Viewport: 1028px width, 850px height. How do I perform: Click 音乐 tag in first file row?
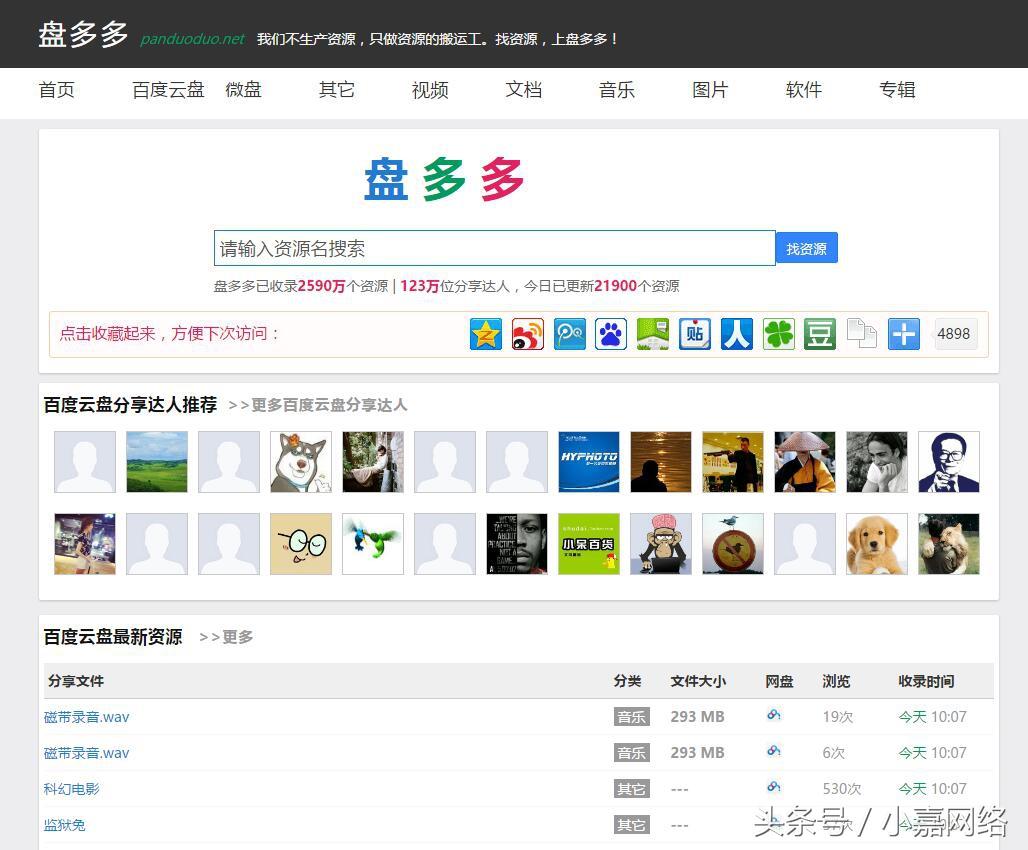point(632,717)
